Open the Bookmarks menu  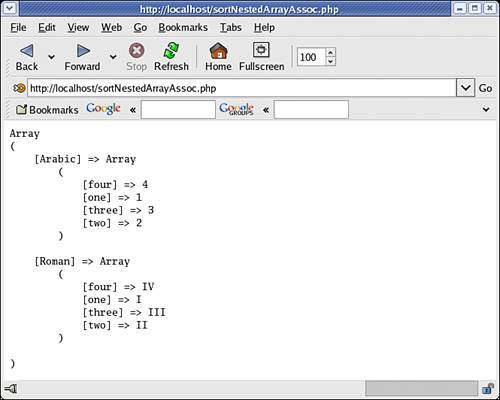click(x=183, y=27)
